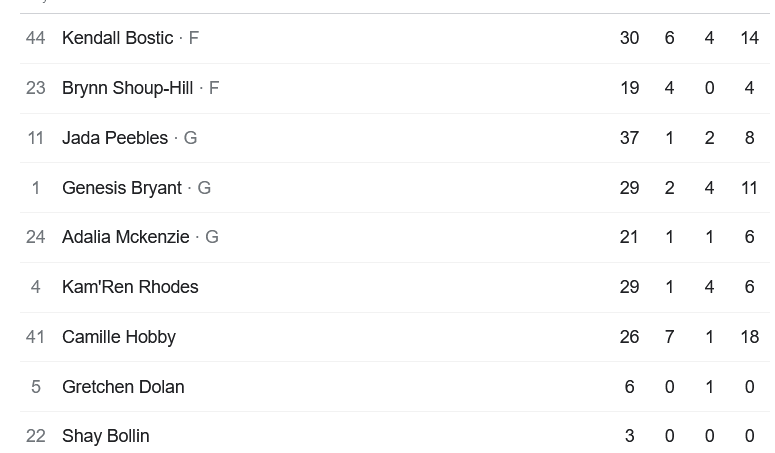Click the value 14 in Kendall Bostic's row
The image size is (775, 453).
749,38
